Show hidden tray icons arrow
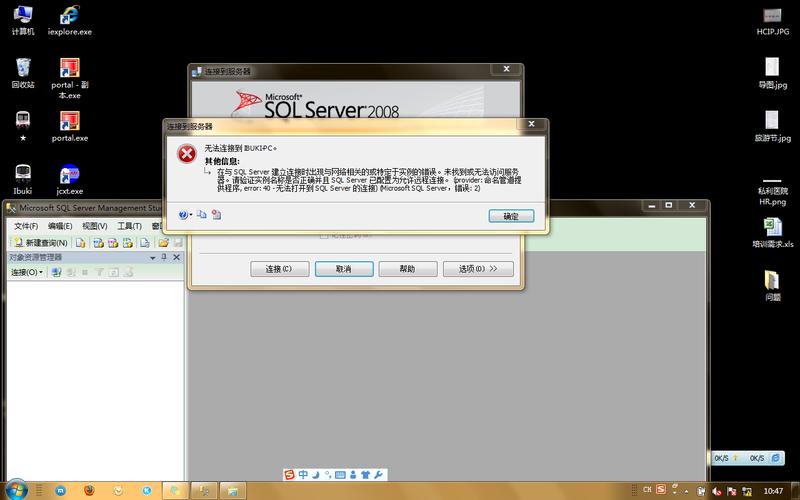 [686, 492]
